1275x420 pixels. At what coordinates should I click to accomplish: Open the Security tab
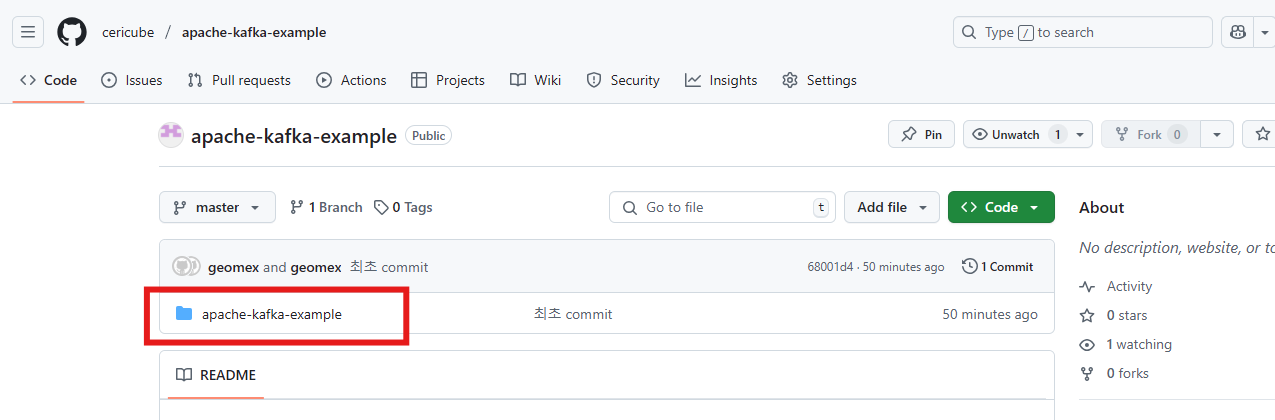pyautogui.click(x=623, y=80)
